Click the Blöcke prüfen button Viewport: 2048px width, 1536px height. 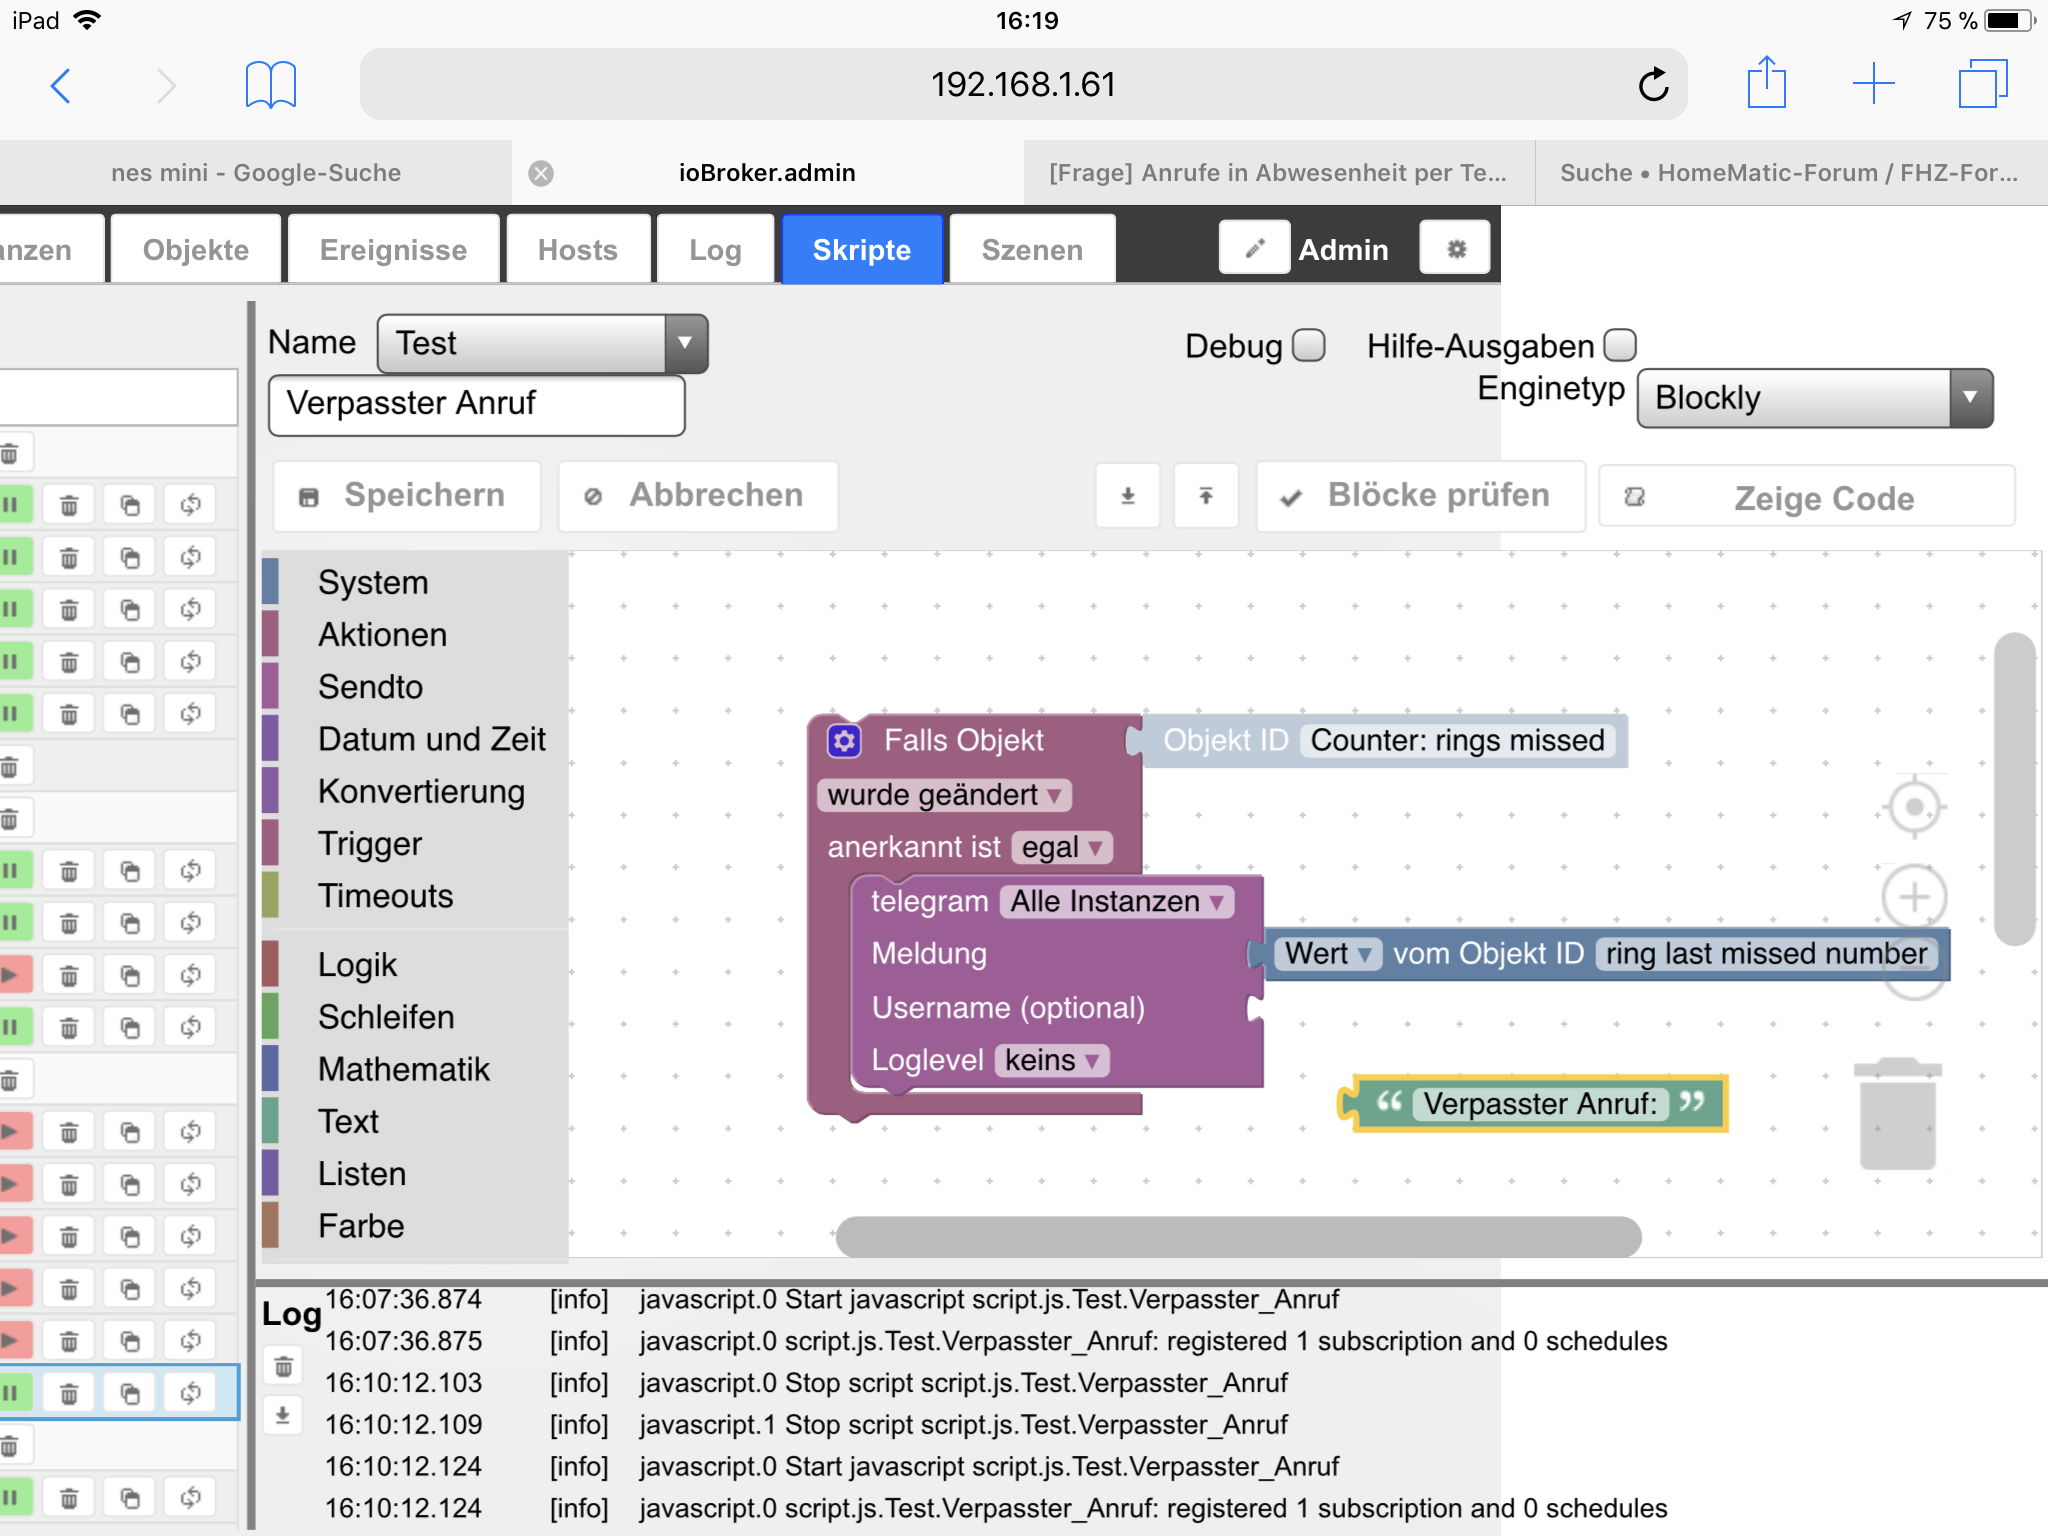click(1420, 496)
